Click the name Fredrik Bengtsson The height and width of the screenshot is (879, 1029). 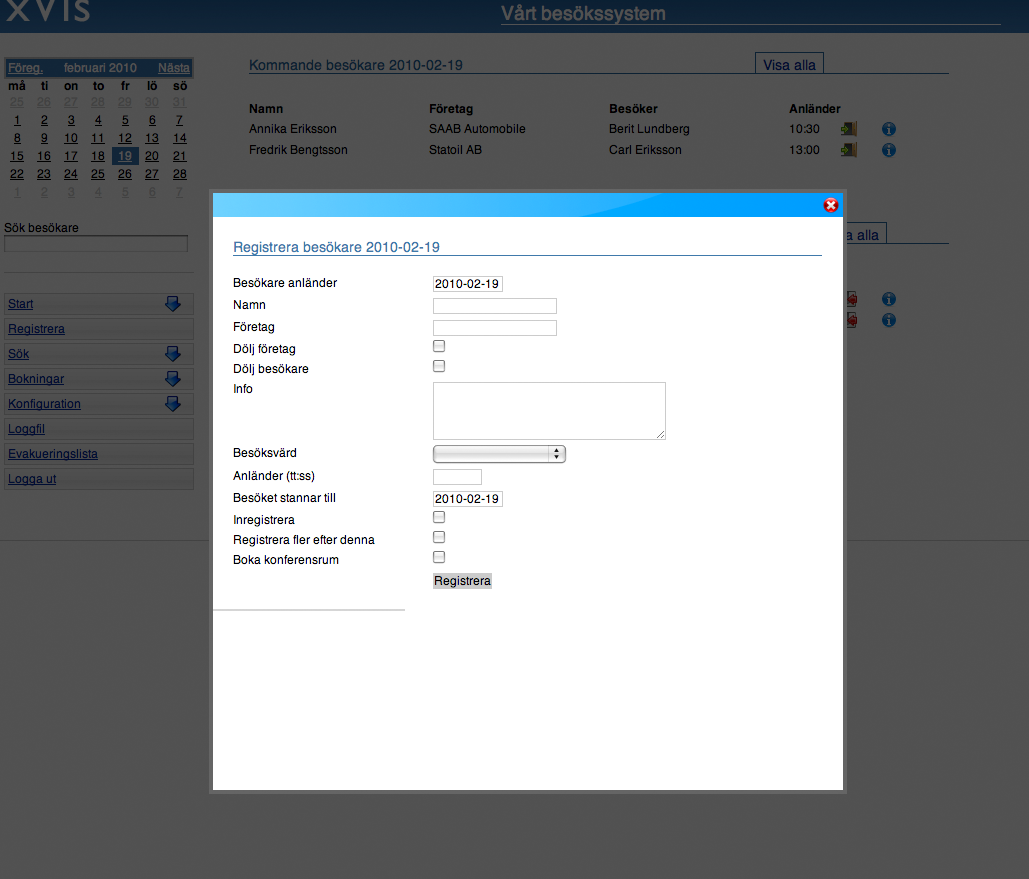pos(298,150)
